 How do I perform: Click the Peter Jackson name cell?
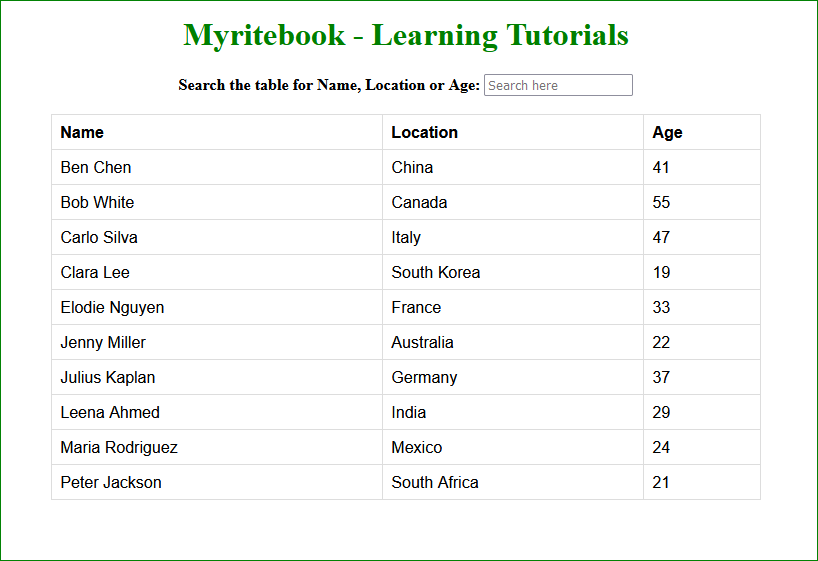tap(111, 482)
